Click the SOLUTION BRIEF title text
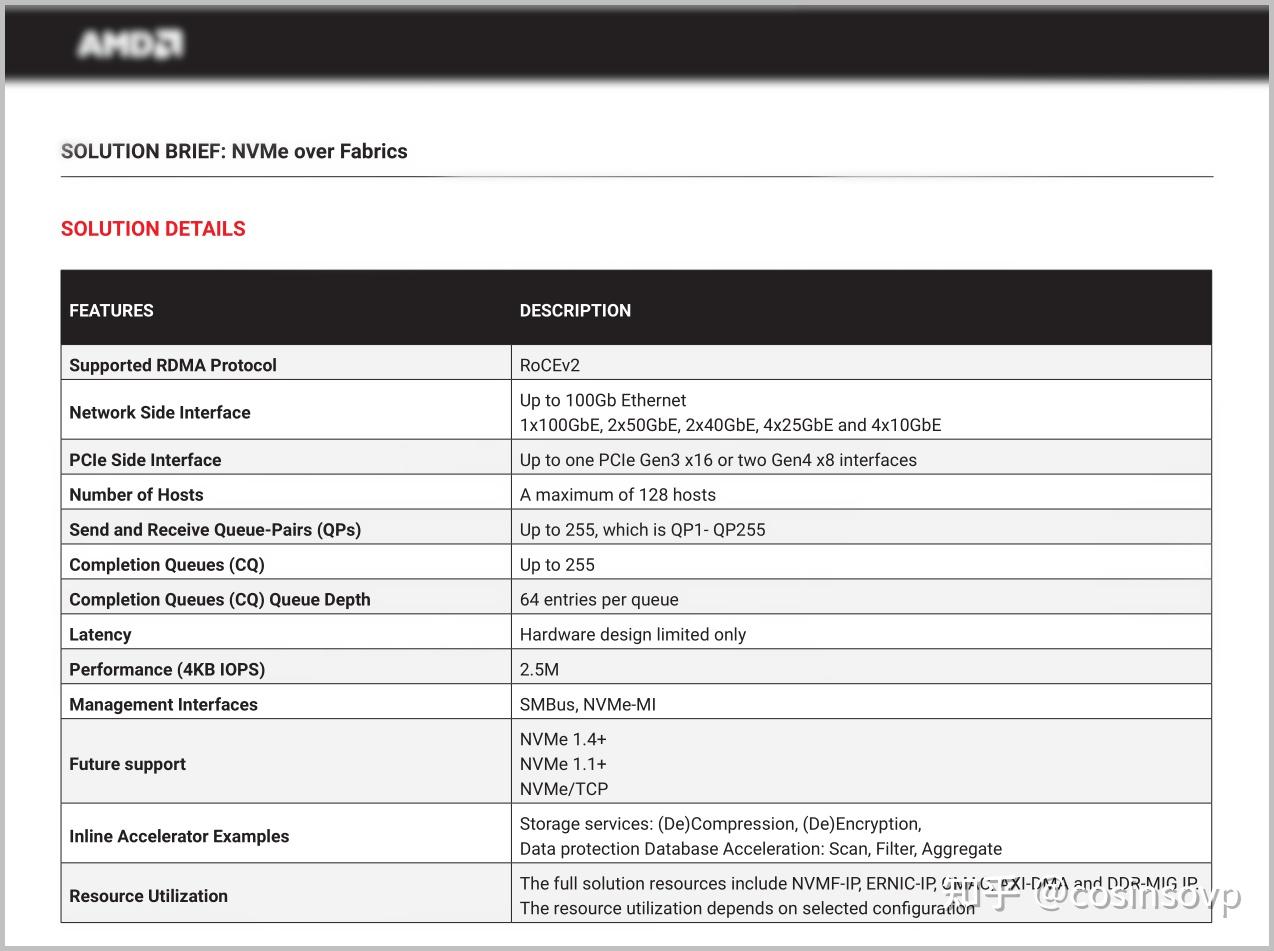This screenshot has height=951, width=1274. (234, 151)
